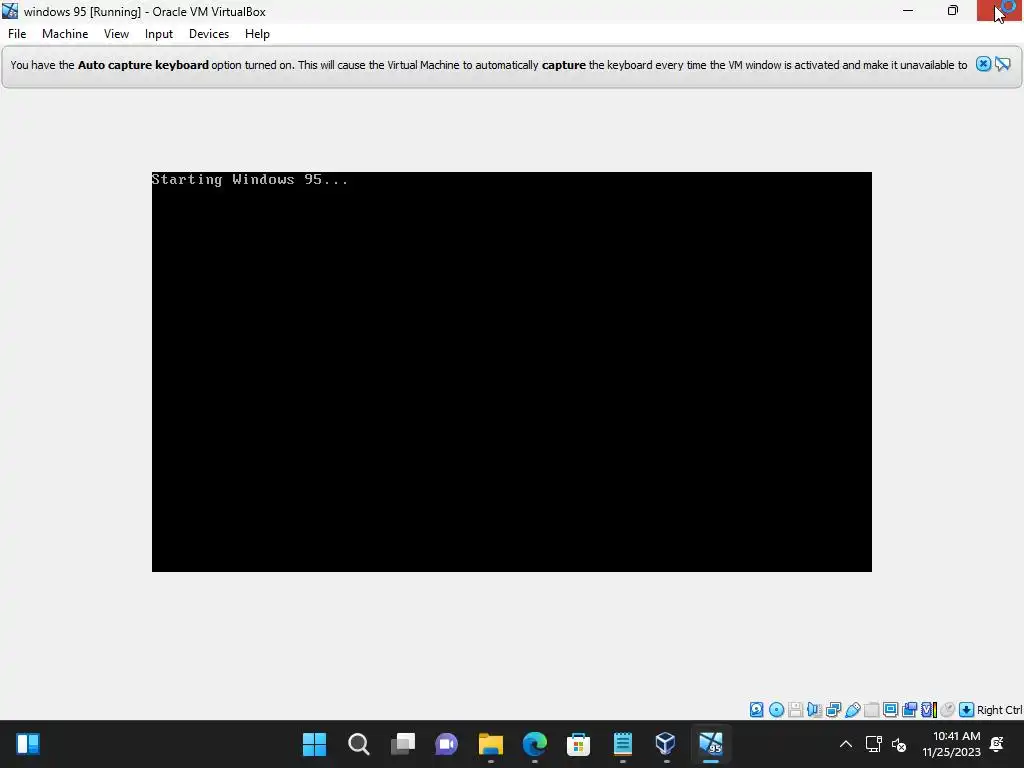Click the optical disk indicator in status bar
This screenshot has height=768, width=1024.
pyautogui.click(x=776, y=710)
